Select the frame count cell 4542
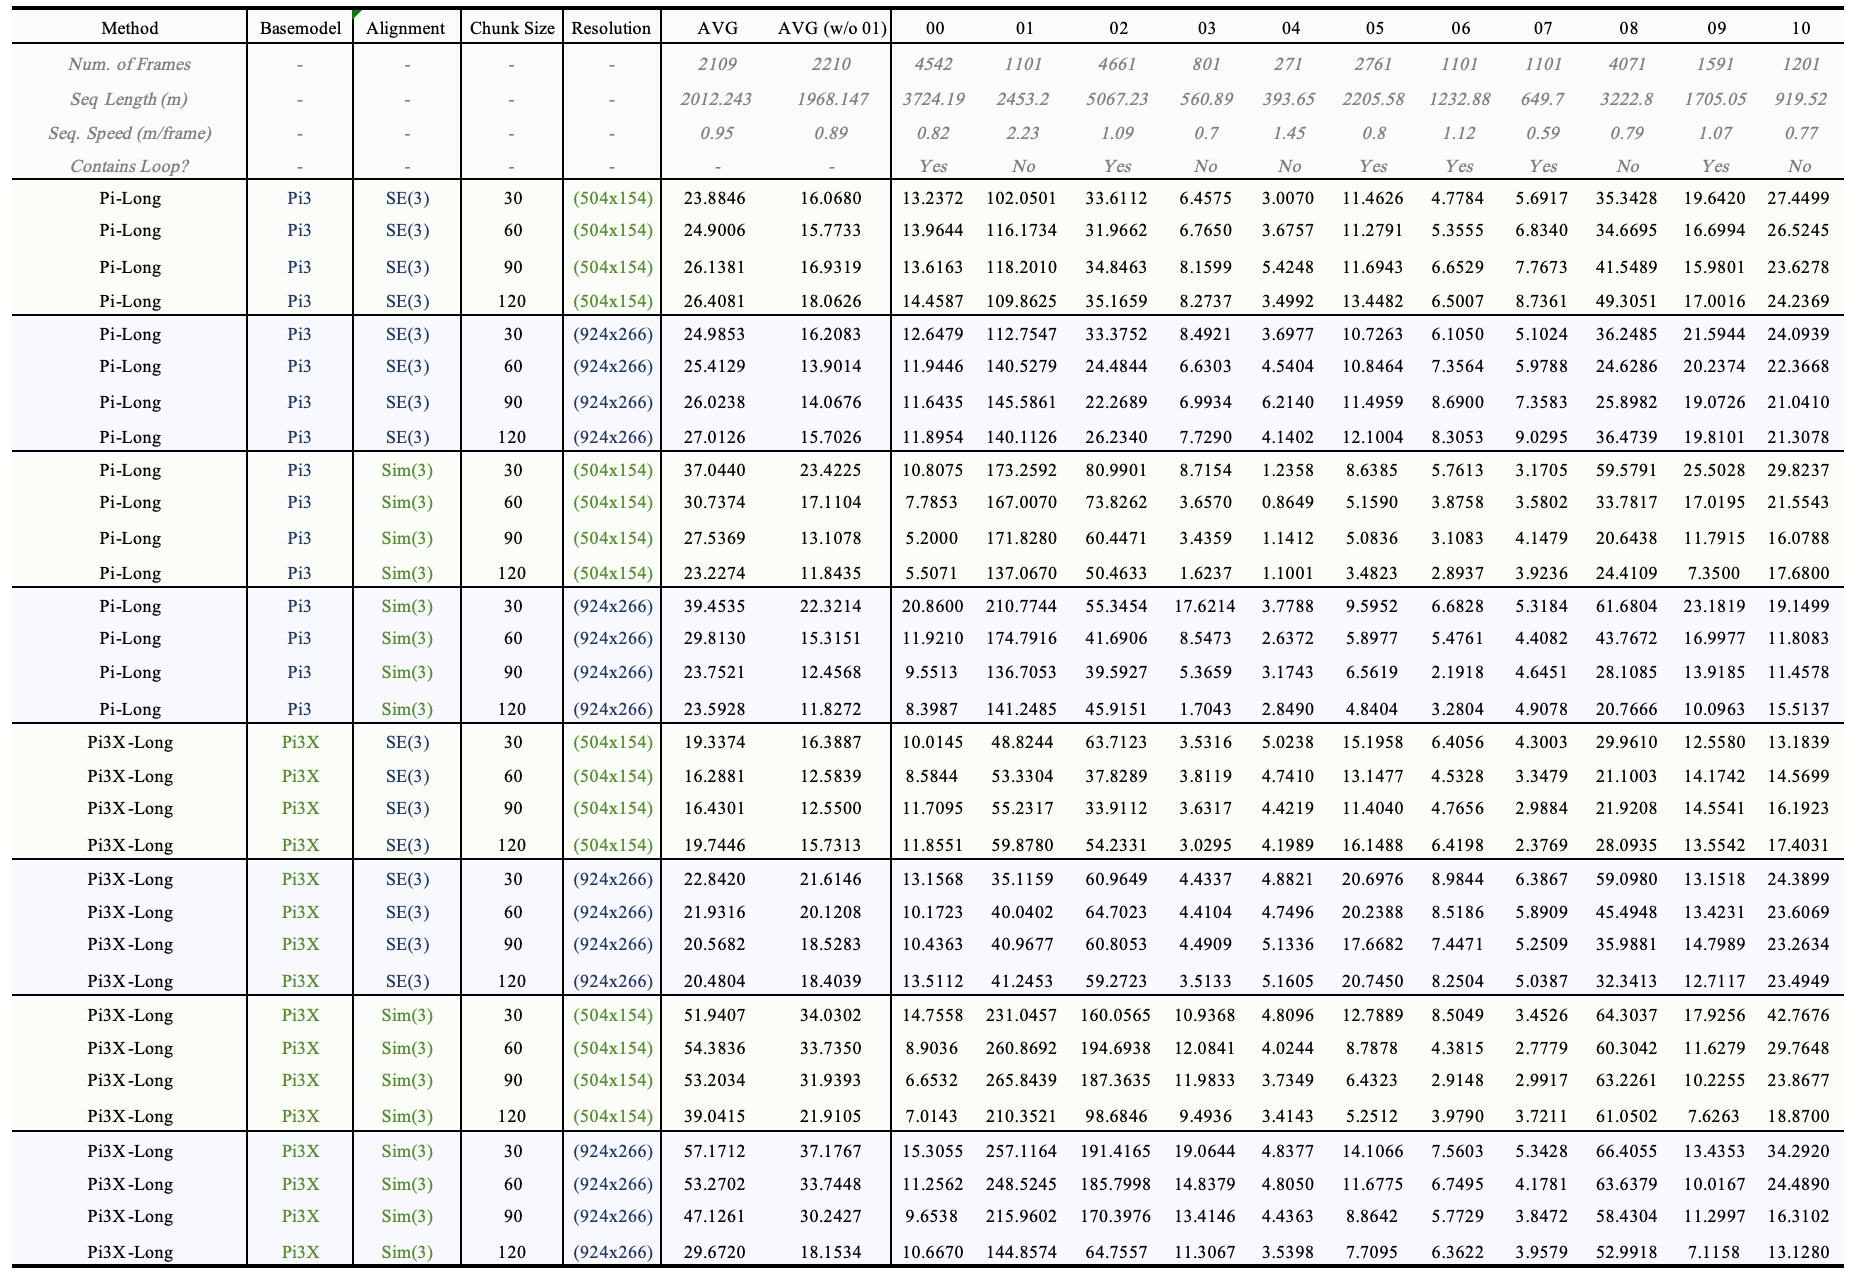Image resolution: width=1856 pixels, height=1280 pixels. [x=933, y=64]
